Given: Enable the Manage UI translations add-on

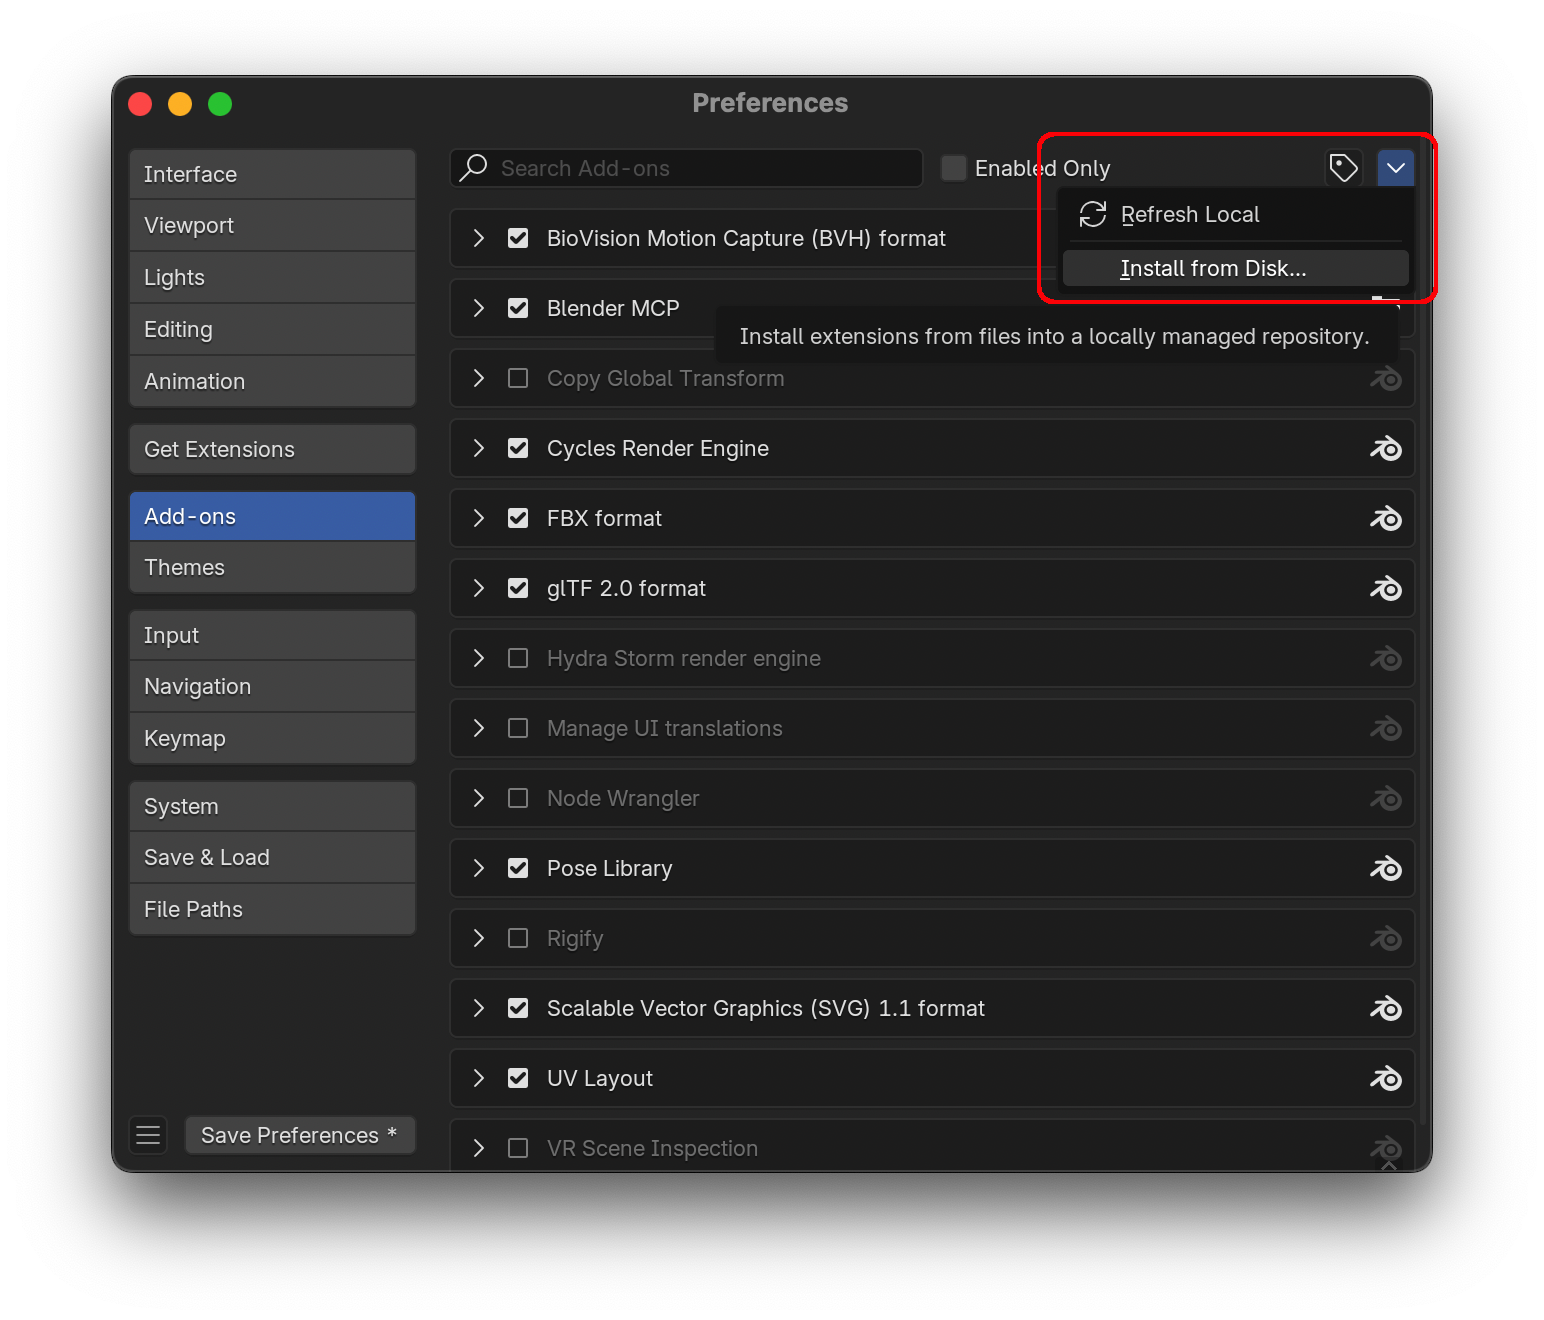Looking at the screenshot, I should pos(518,728).
